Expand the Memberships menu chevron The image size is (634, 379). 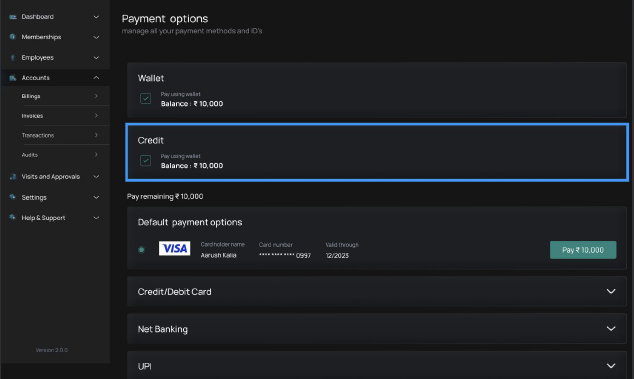[96, 37]
